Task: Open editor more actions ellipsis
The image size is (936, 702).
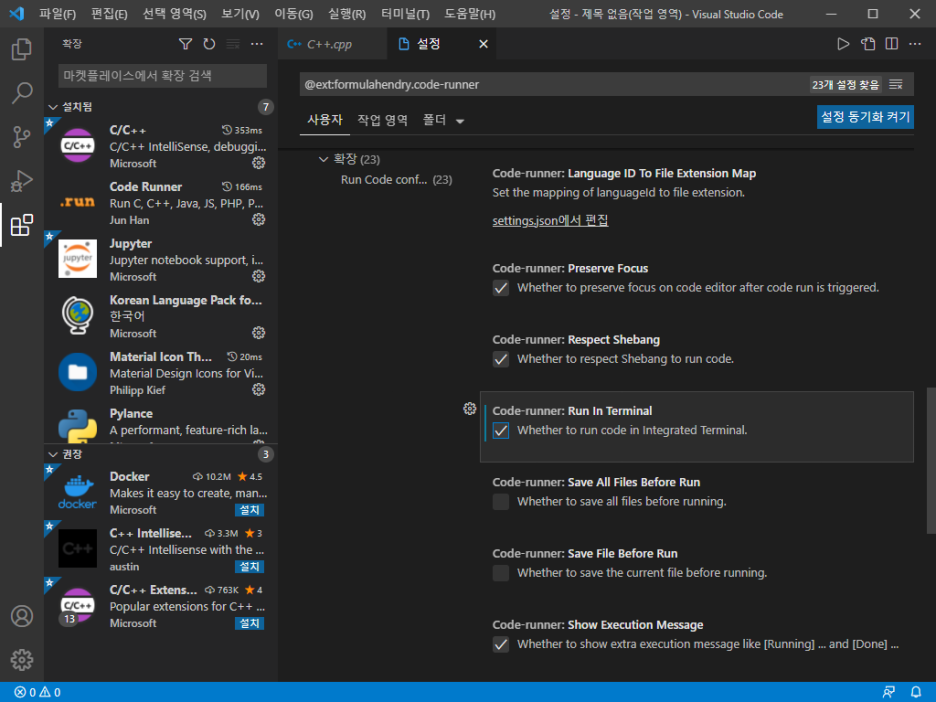Action: [915, 44]
